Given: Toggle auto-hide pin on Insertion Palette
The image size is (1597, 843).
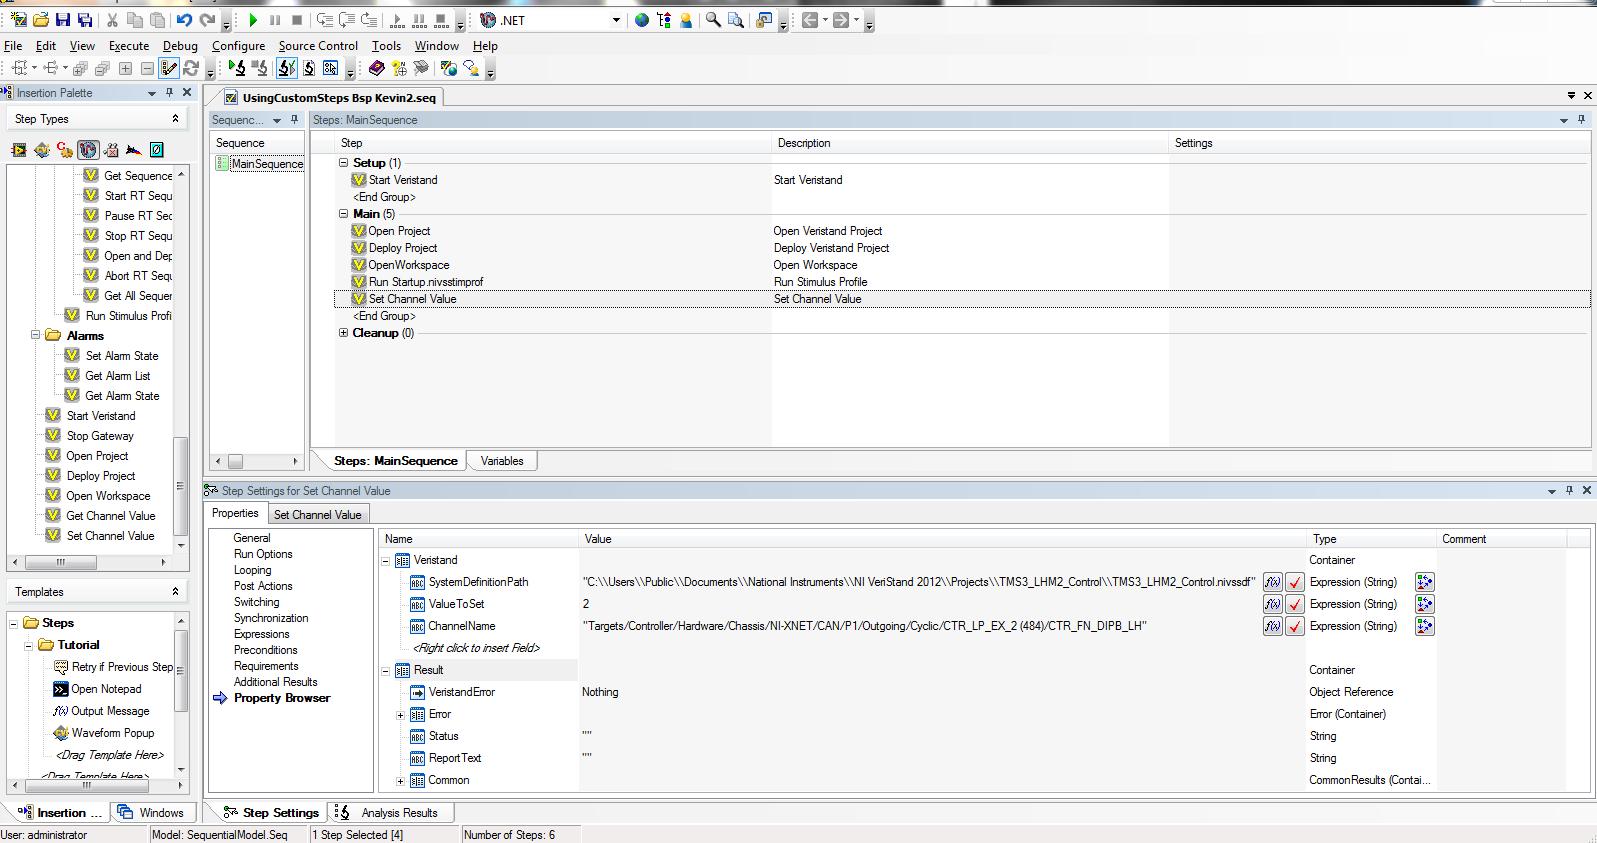Looking at the screenshot, I should click(169, 92).
